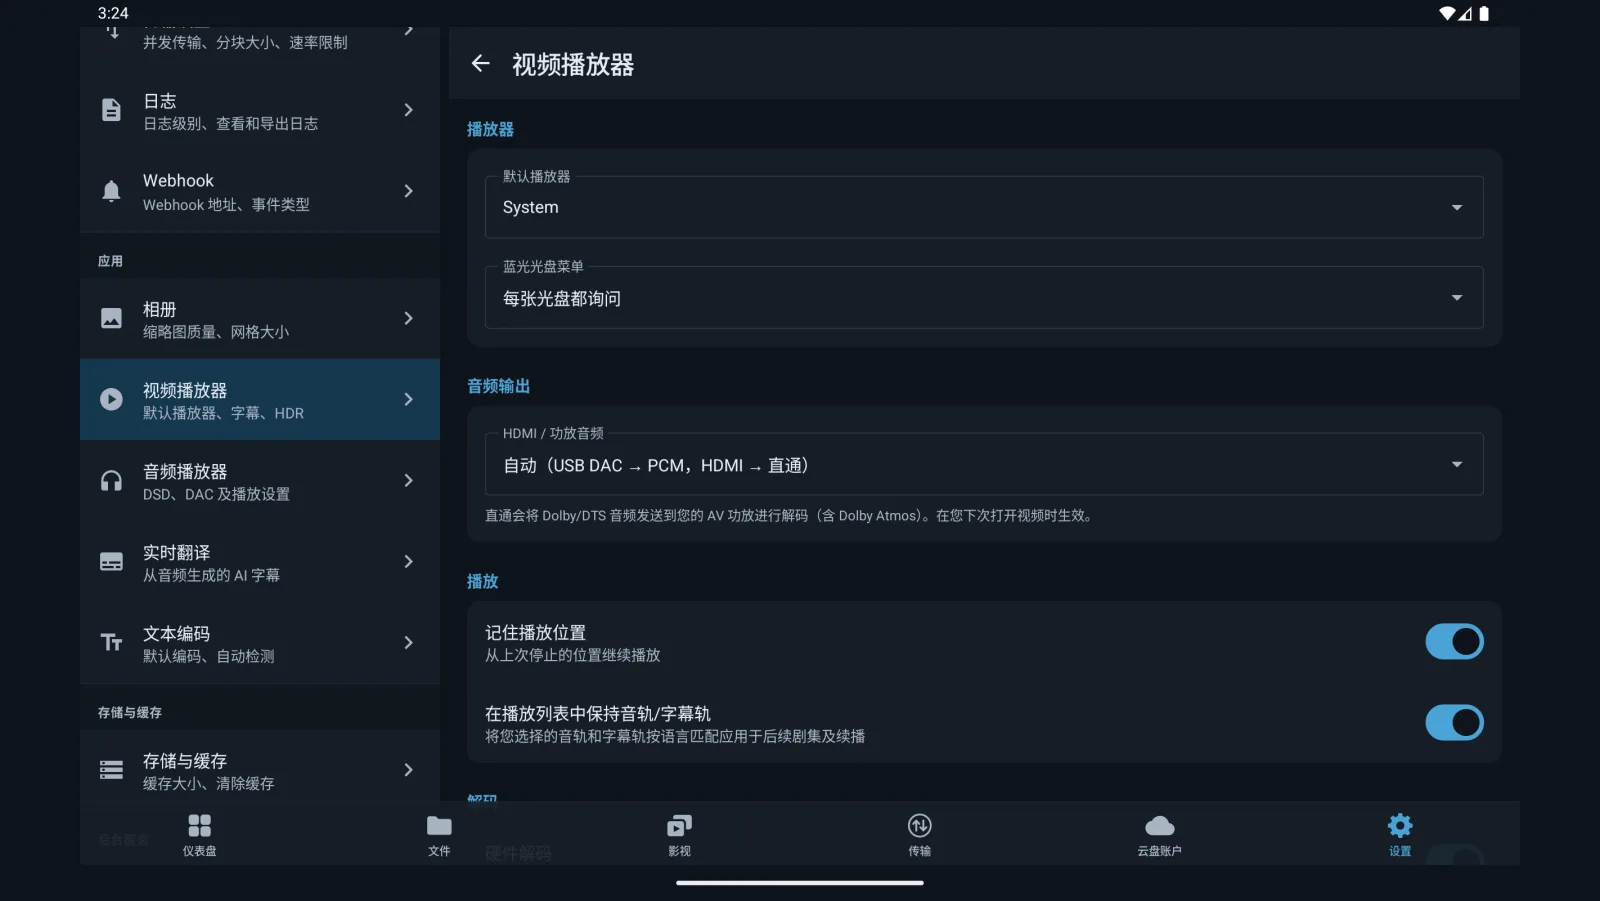Screen dimensions: 1600x901
Task: Select the 相册 image icon
Action: point(111,318)
